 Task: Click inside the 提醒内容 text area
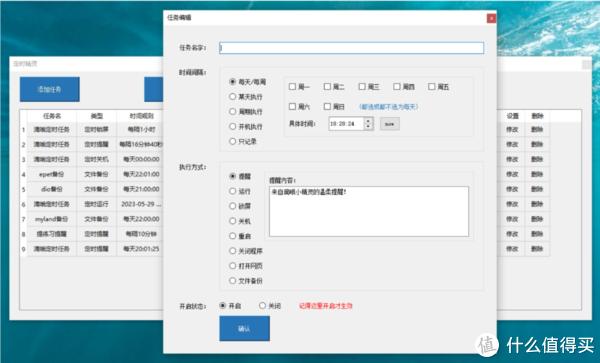369,212
